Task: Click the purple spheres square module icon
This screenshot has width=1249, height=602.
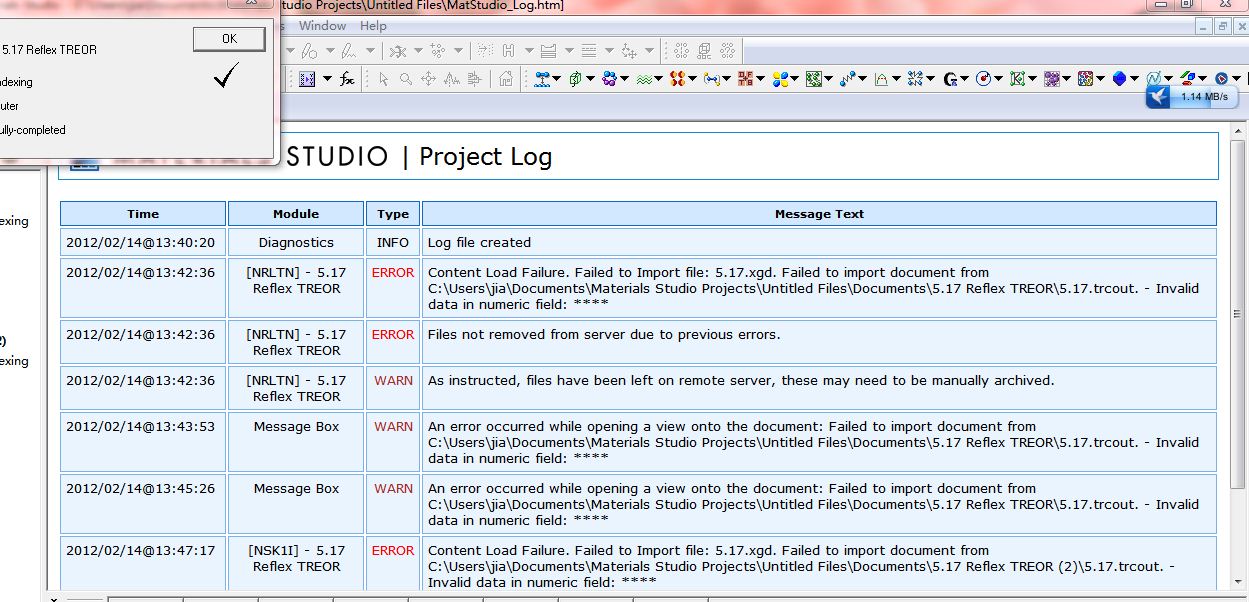Action: pos(1052,79)
